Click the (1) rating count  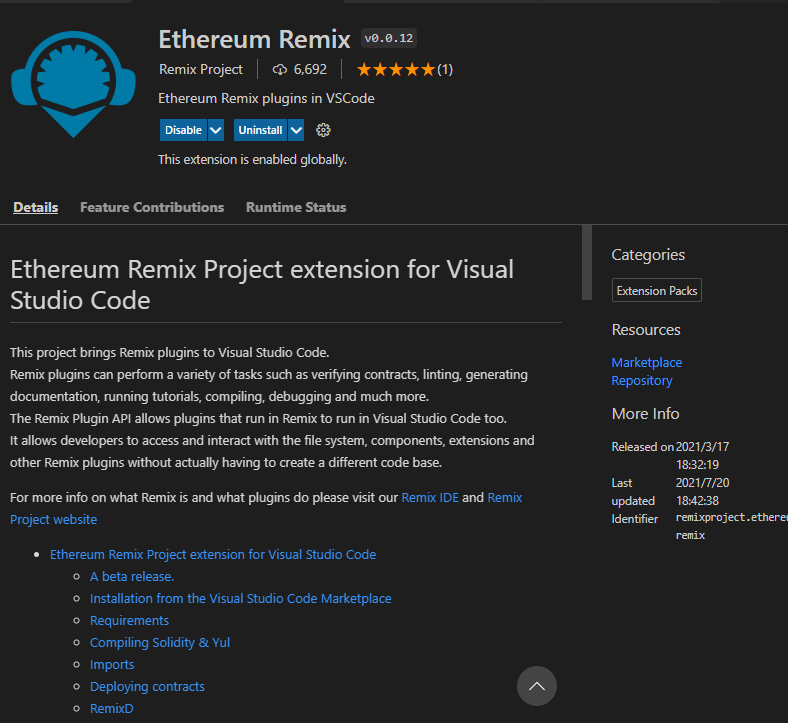coord(445,69)
